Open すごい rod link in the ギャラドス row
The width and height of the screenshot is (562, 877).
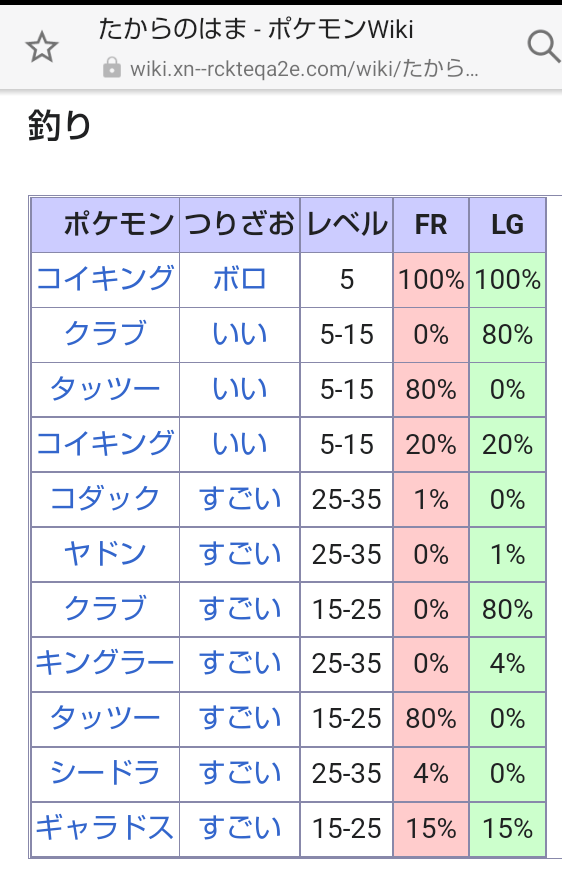239,827
